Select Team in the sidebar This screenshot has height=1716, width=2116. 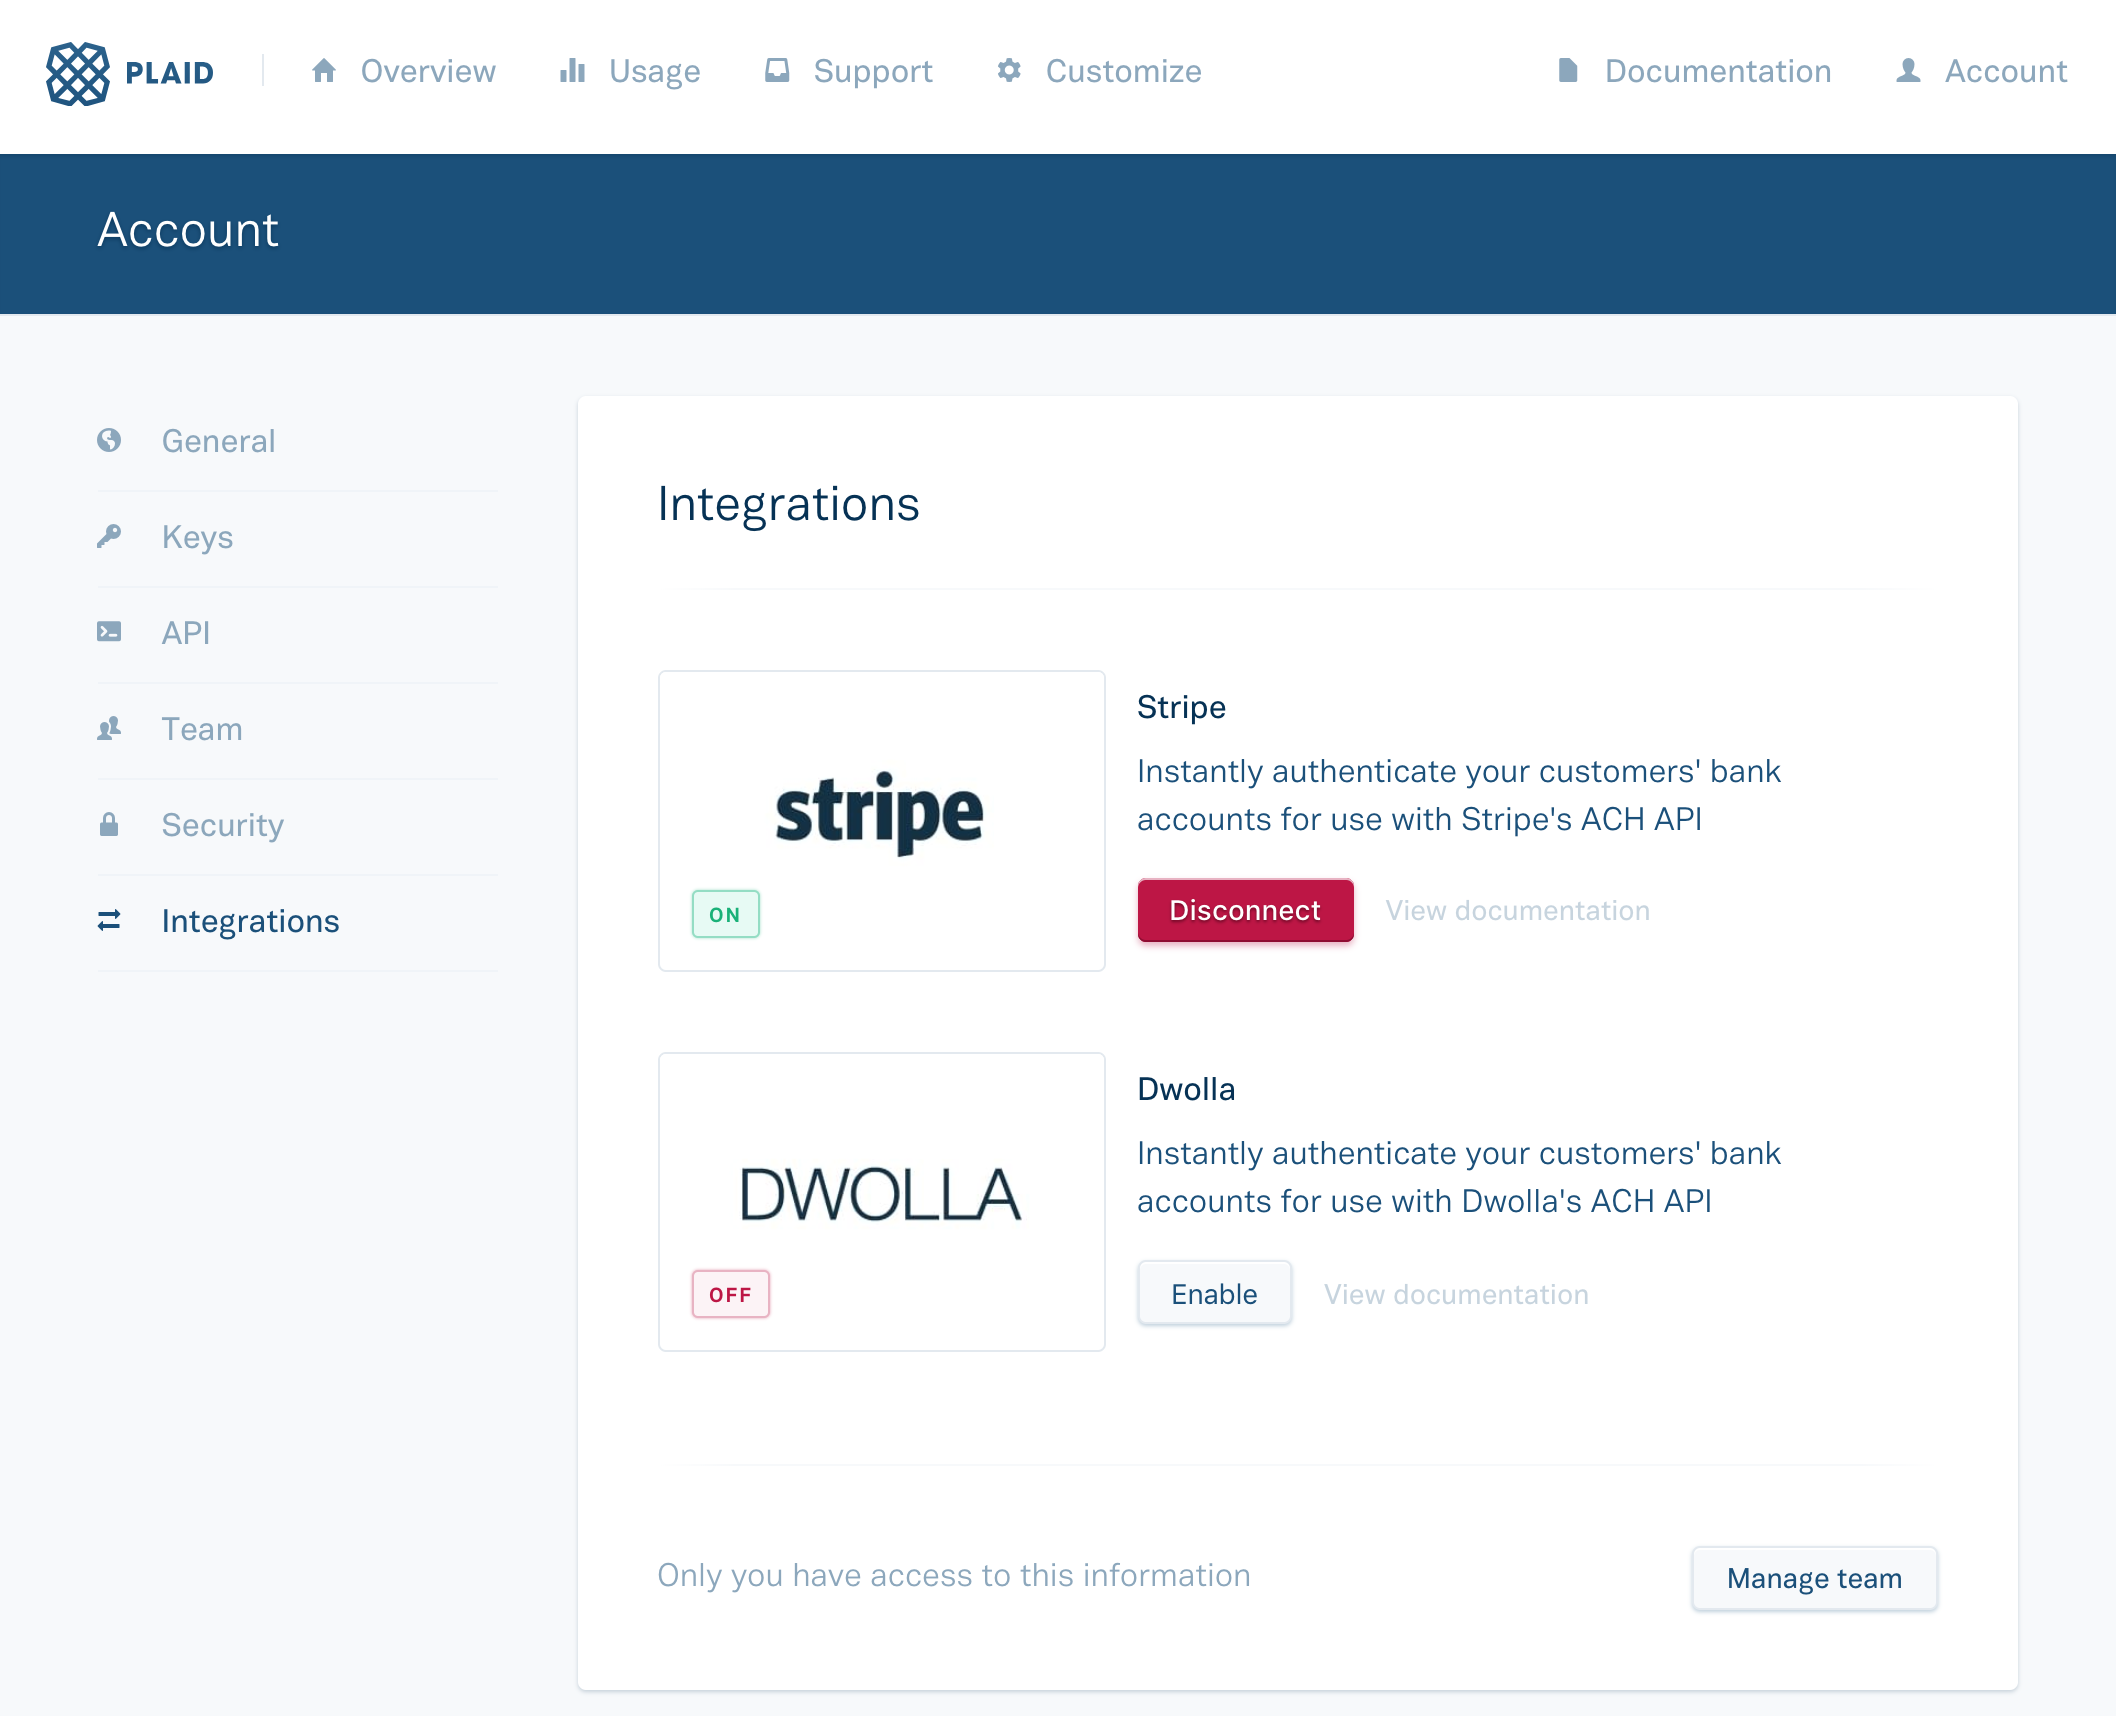tap(297, 729)
